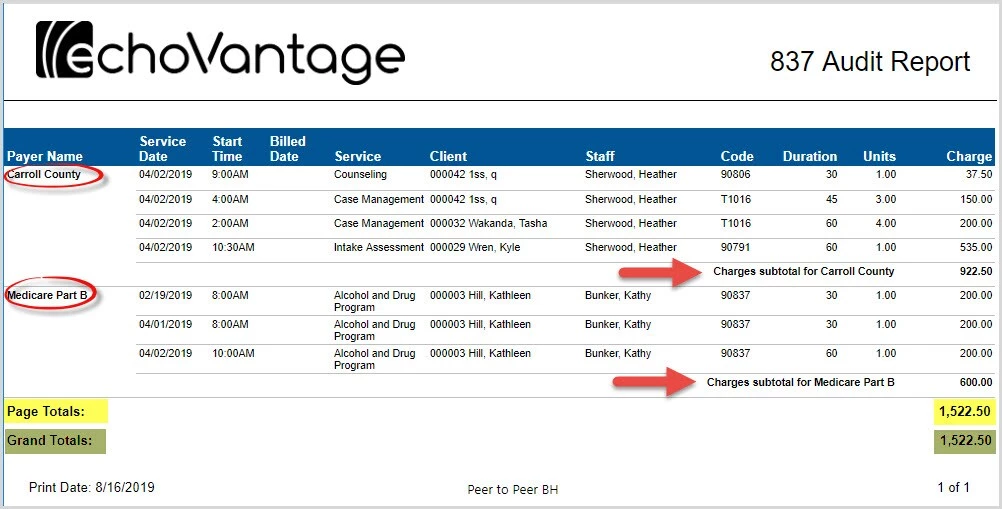Image resolution: width=1002 pixels, height=509 pixels.
Task: Click the 1 of 1 page indicator
Action: [x=953, y=487]
